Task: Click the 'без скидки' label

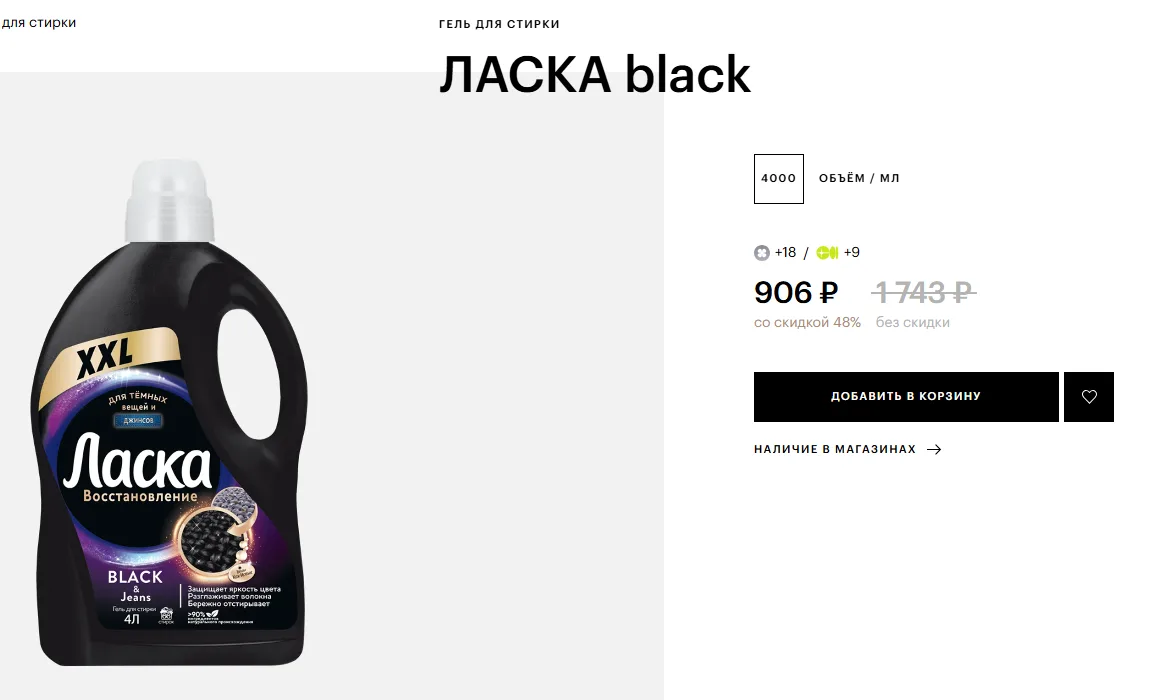Action: click(912, 322)
